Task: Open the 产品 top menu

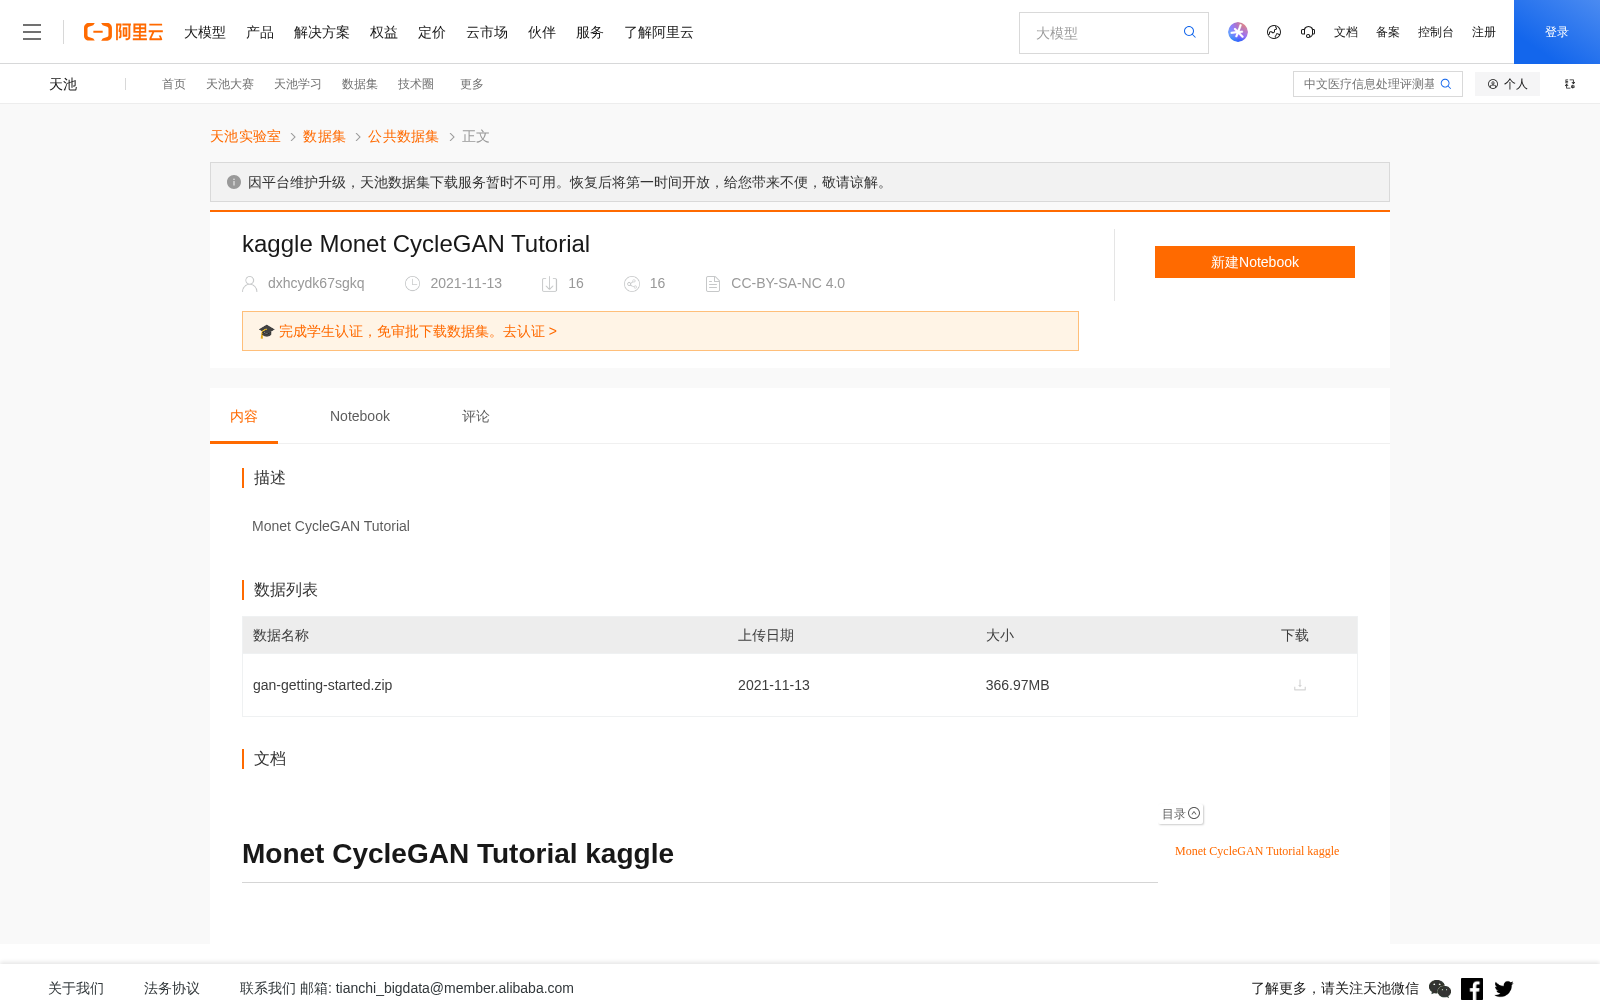Action: click(260, 32)
